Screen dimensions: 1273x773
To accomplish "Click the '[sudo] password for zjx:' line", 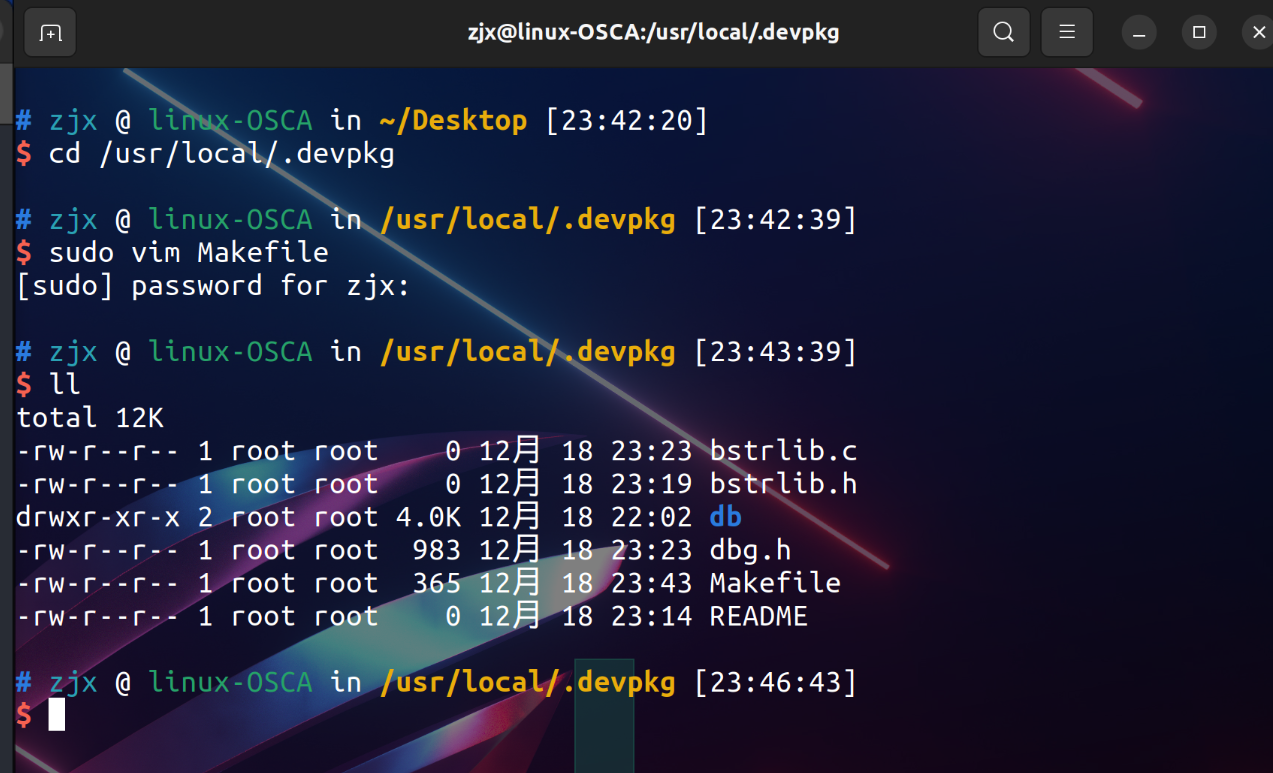I will pyautogui.click(x=213, y=286).
